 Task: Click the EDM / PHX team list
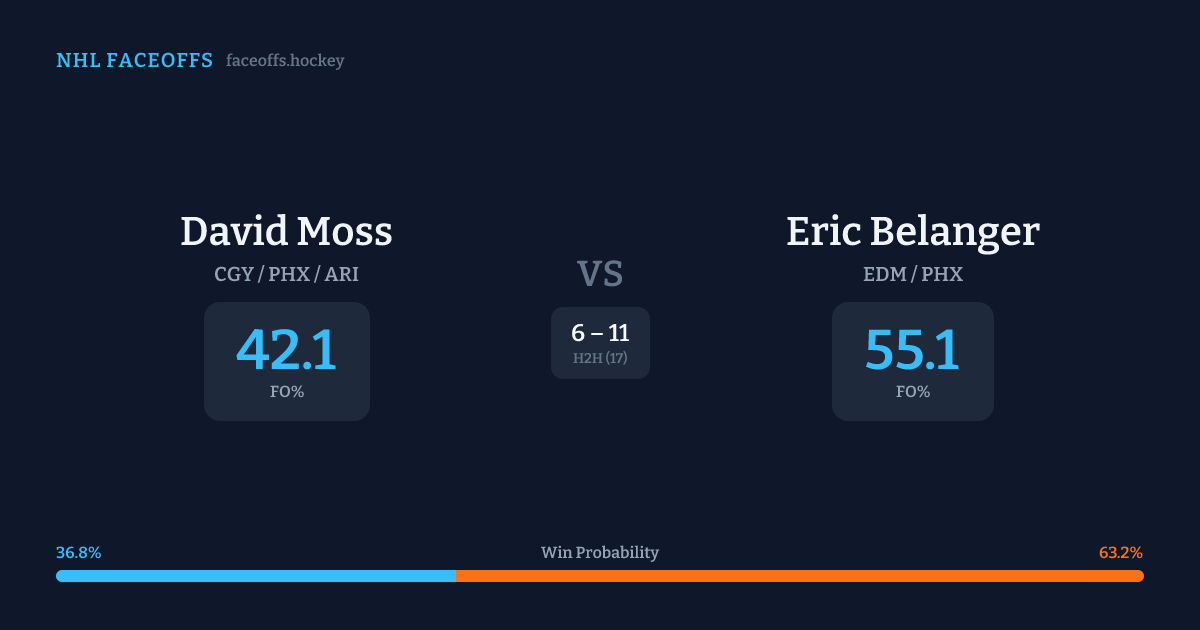click(x=912, y=274)
